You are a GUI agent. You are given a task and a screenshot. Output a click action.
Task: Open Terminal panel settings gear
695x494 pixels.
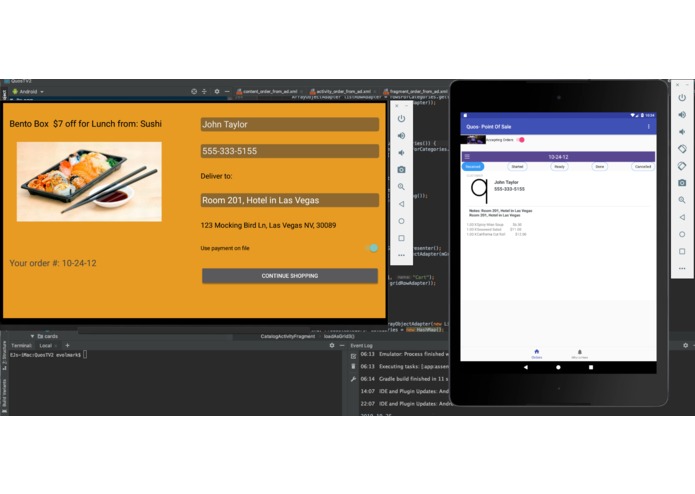pyautogui.click(x=332, y=346)
